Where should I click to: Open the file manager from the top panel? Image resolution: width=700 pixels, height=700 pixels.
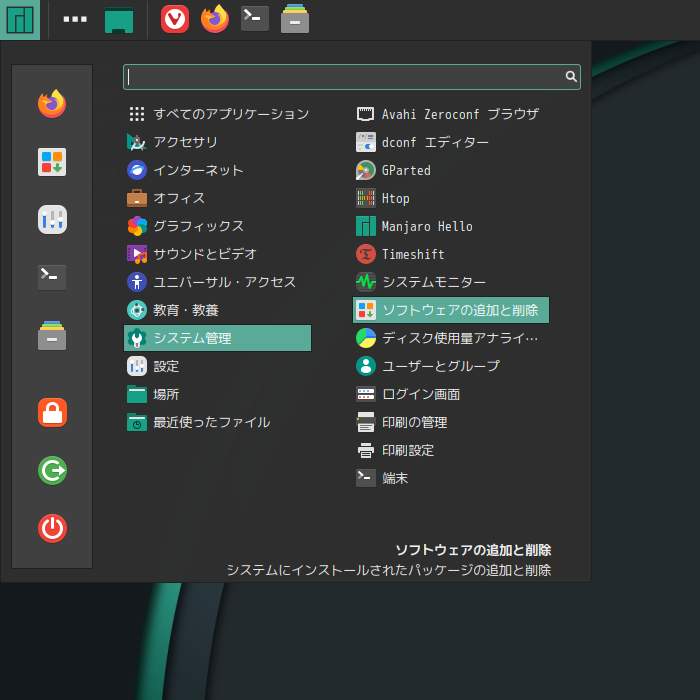coord(295,19)
